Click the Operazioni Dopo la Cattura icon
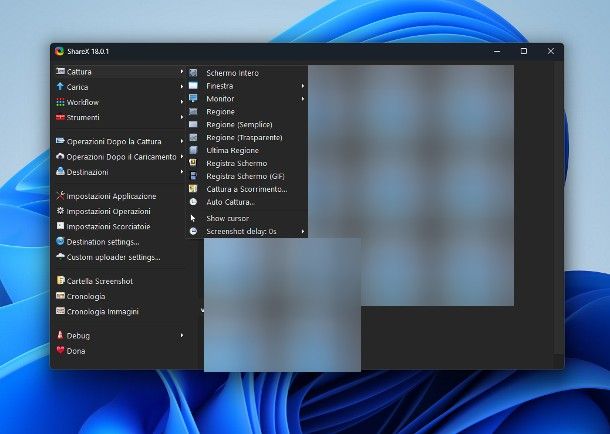 [x=60, y=141]
